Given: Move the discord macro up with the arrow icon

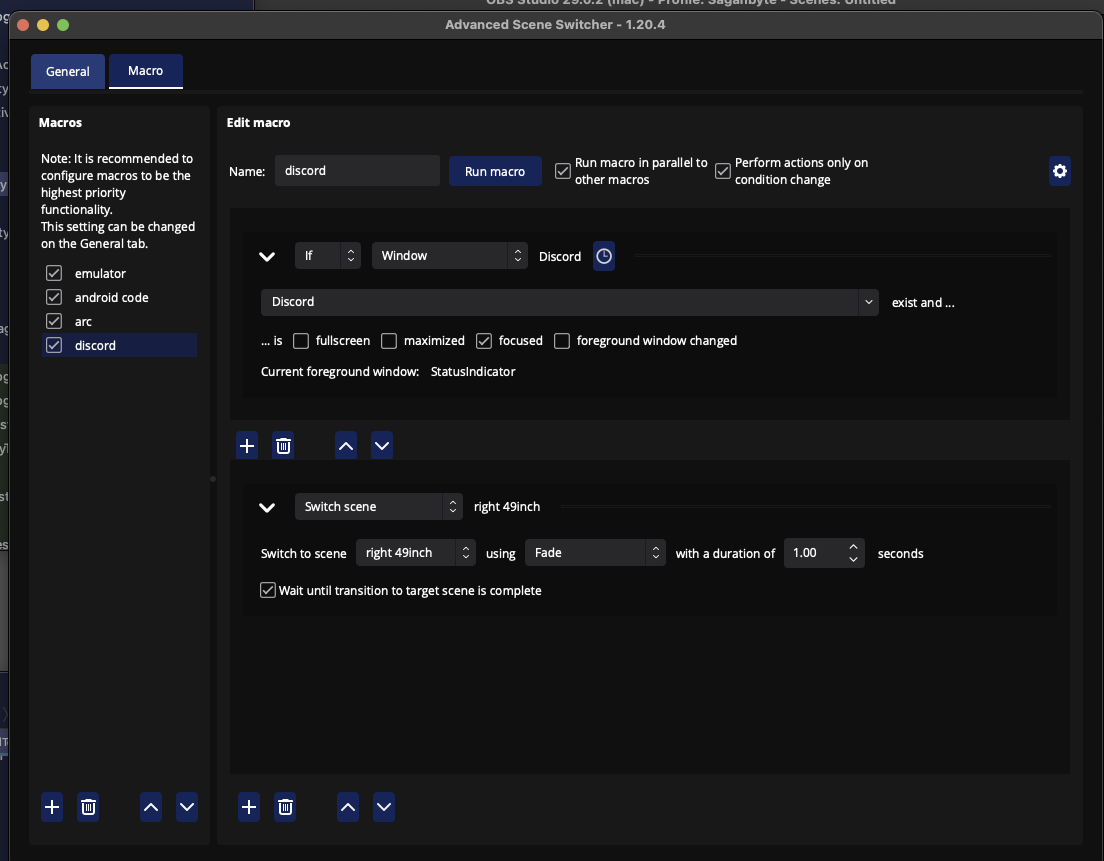Looking at the screenshot, I should (x=150, y=807).
